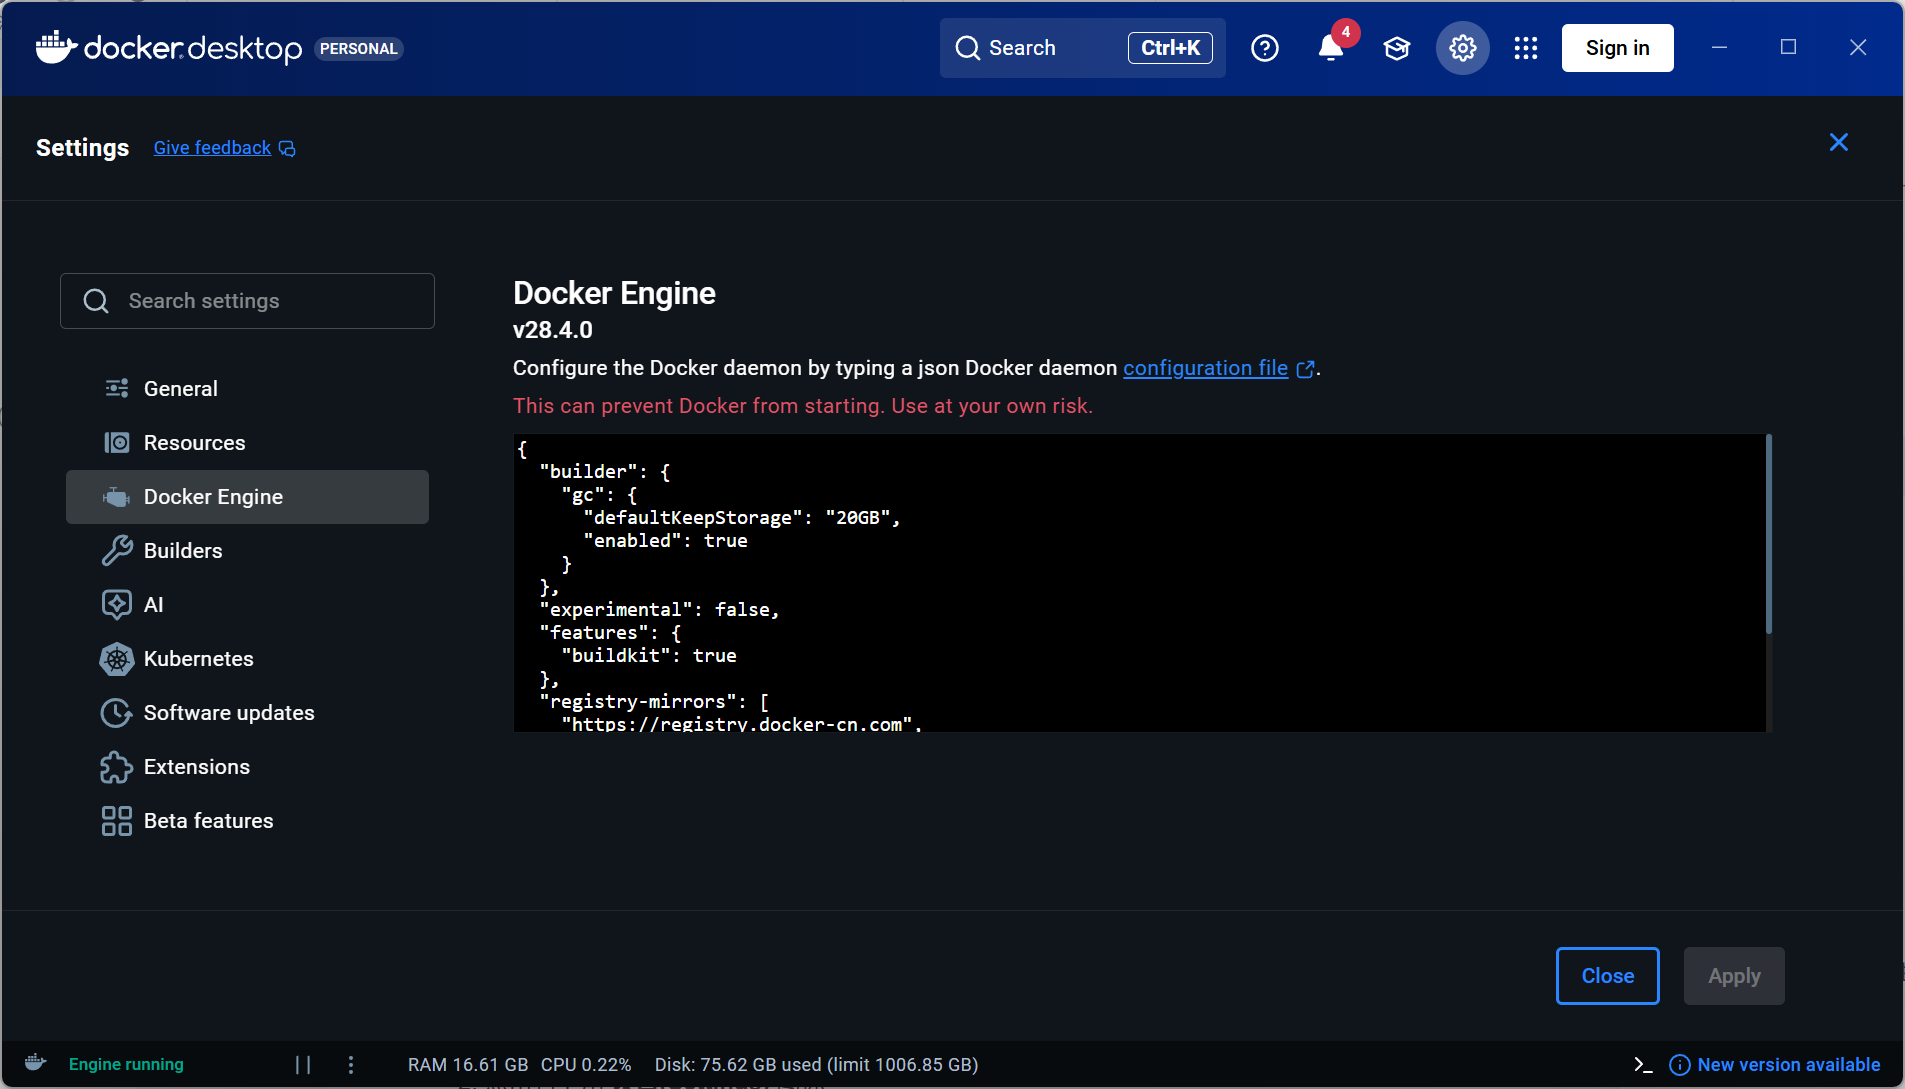
Task: Open the notifications bell icon
Action: click(1330, 48)
